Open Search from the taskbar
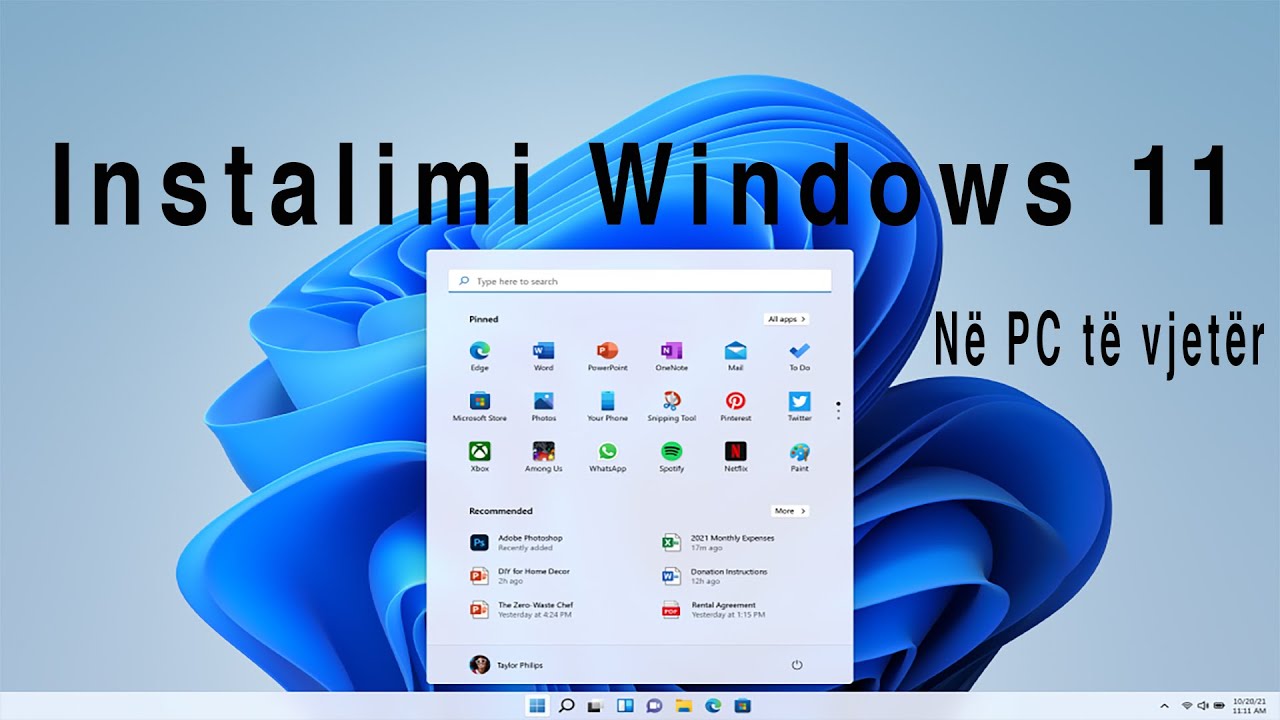The image size is (1280, 720). coord(566,706)
